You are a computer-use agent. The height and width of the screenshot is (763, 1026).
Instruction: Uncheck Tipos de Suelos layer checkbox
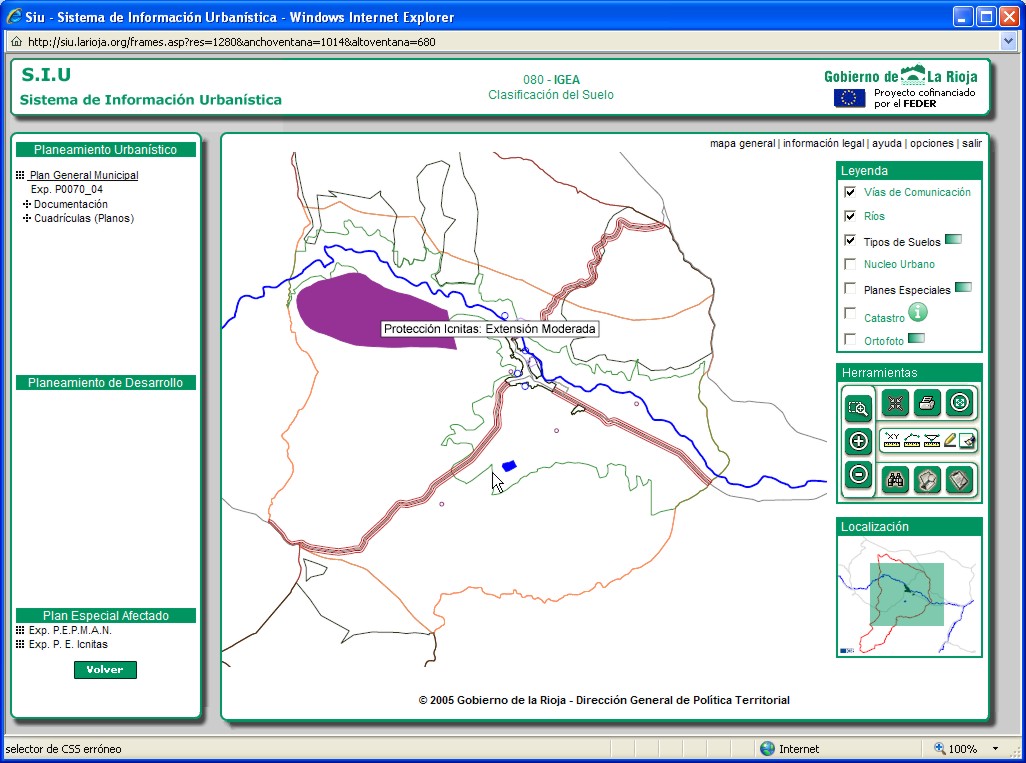(x=850, y=240)
